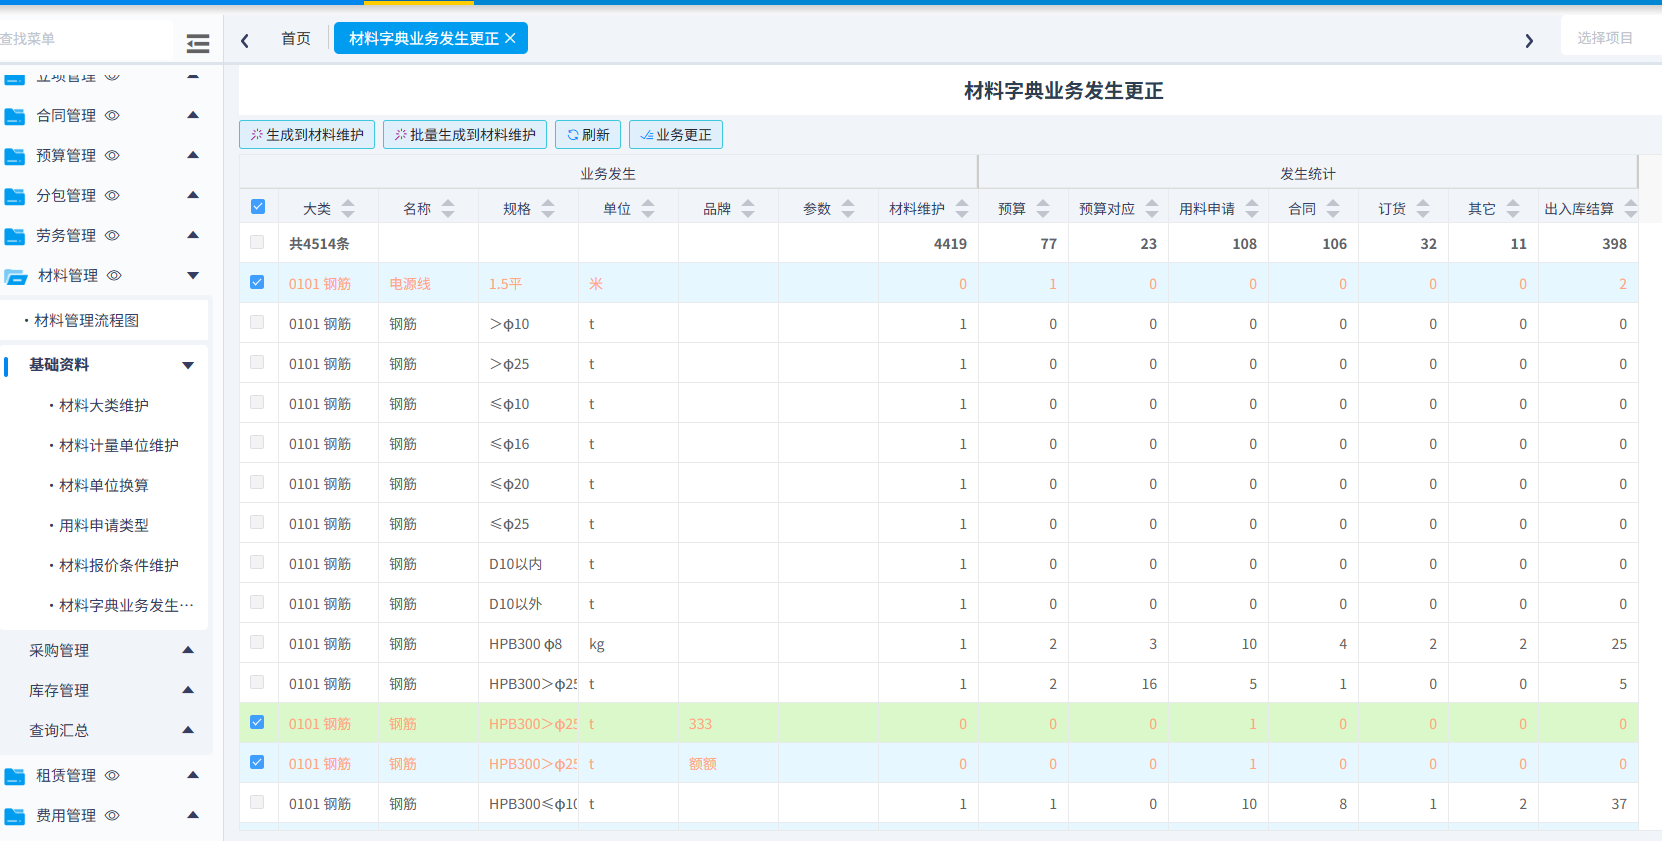Image resolution: width=1662 pixels, height=841 pixels.
Task: Expand the 库存管理 submenu arrow
Action: 188,690
